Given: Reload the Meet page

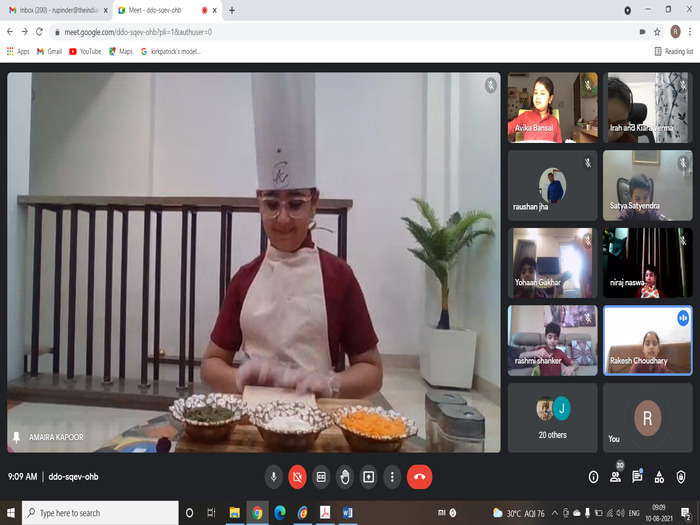Looking at the screenshot, I should [39, 32].
